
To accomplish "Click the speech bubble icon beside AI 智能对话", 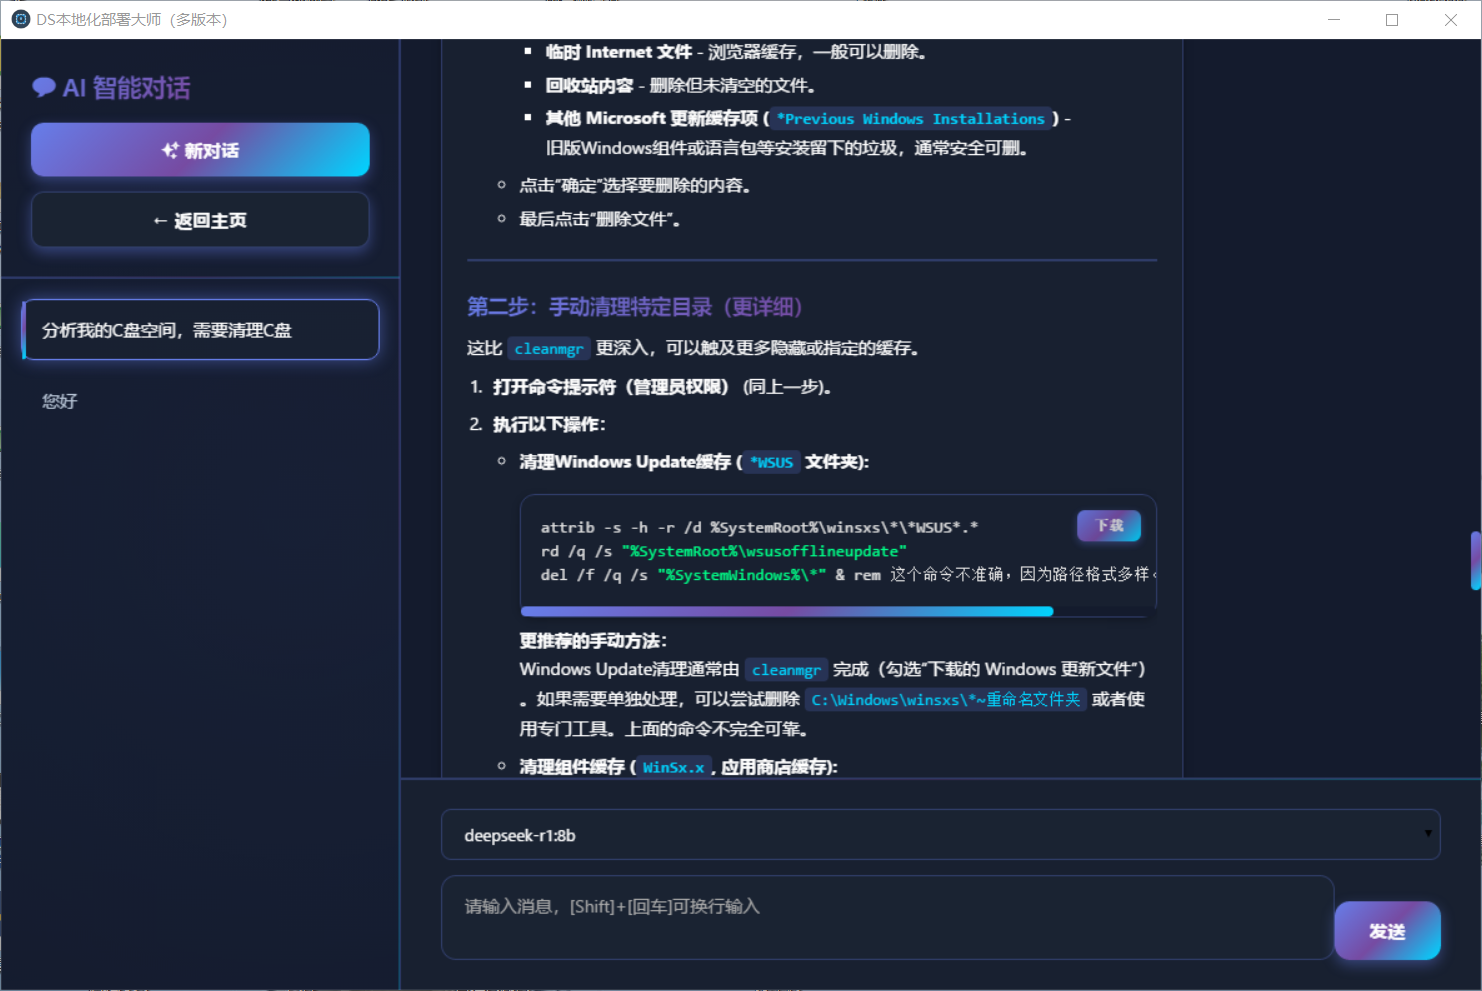I will (44, 88).
